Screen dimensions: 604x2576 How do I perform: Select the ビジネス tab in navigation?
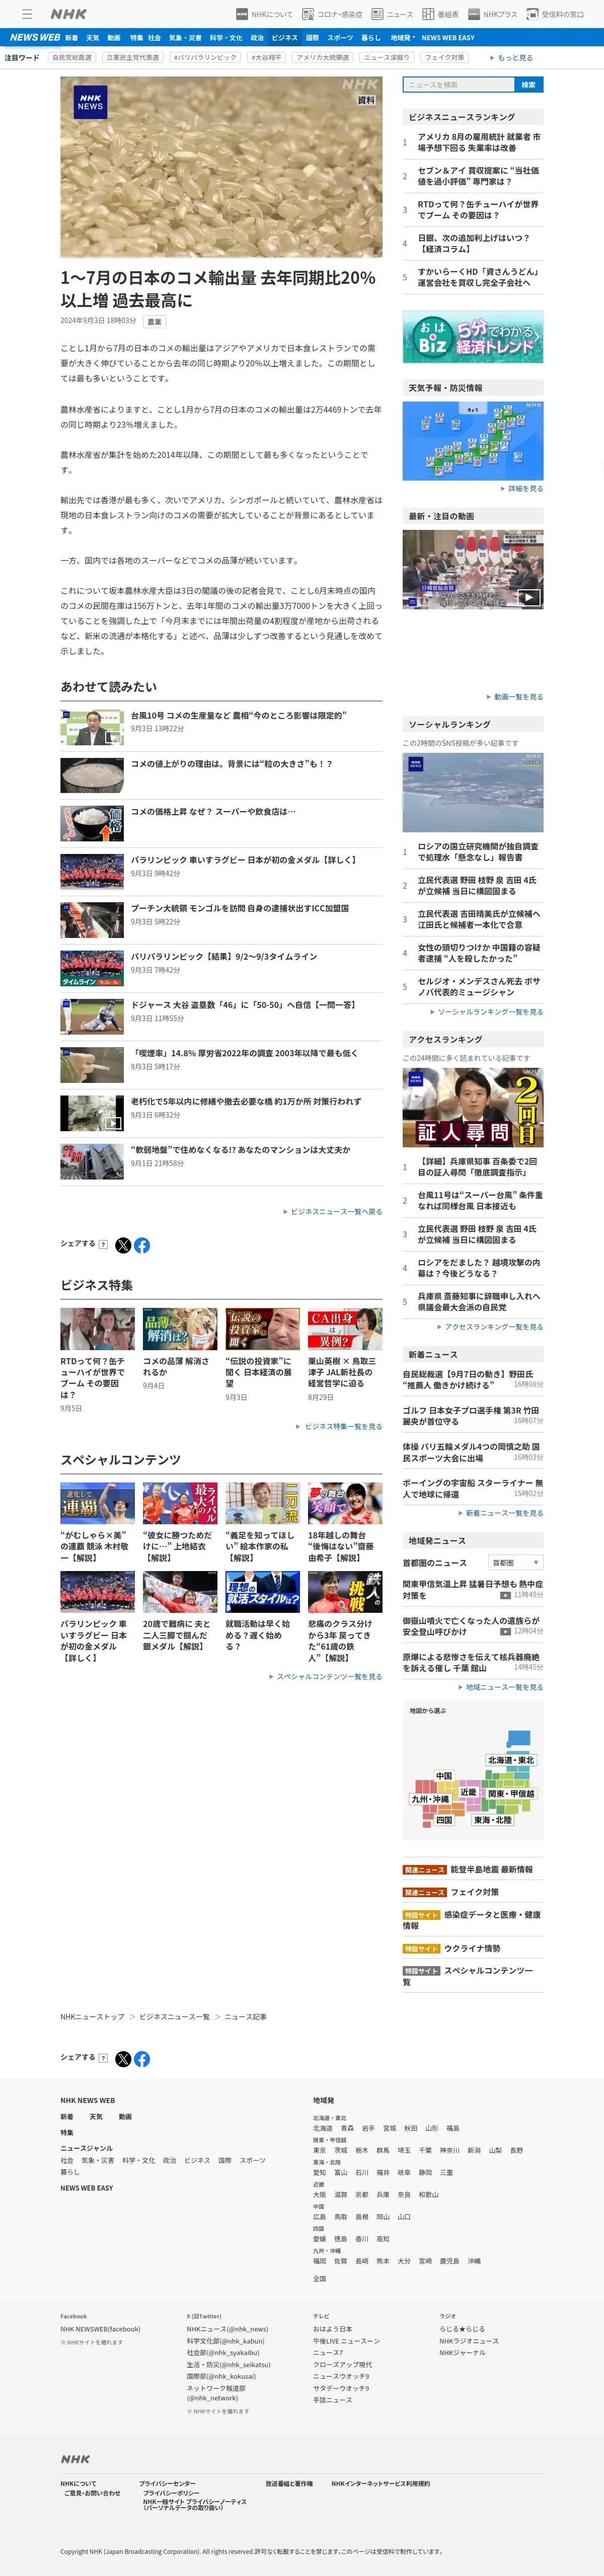click(x=284, y=38)
